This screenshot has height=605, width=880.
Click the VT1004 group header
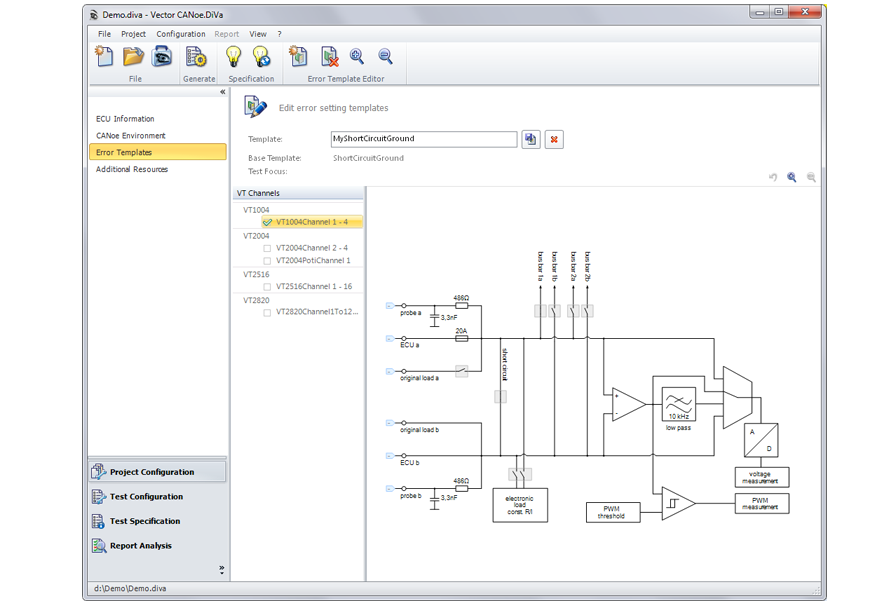(256, 210)
